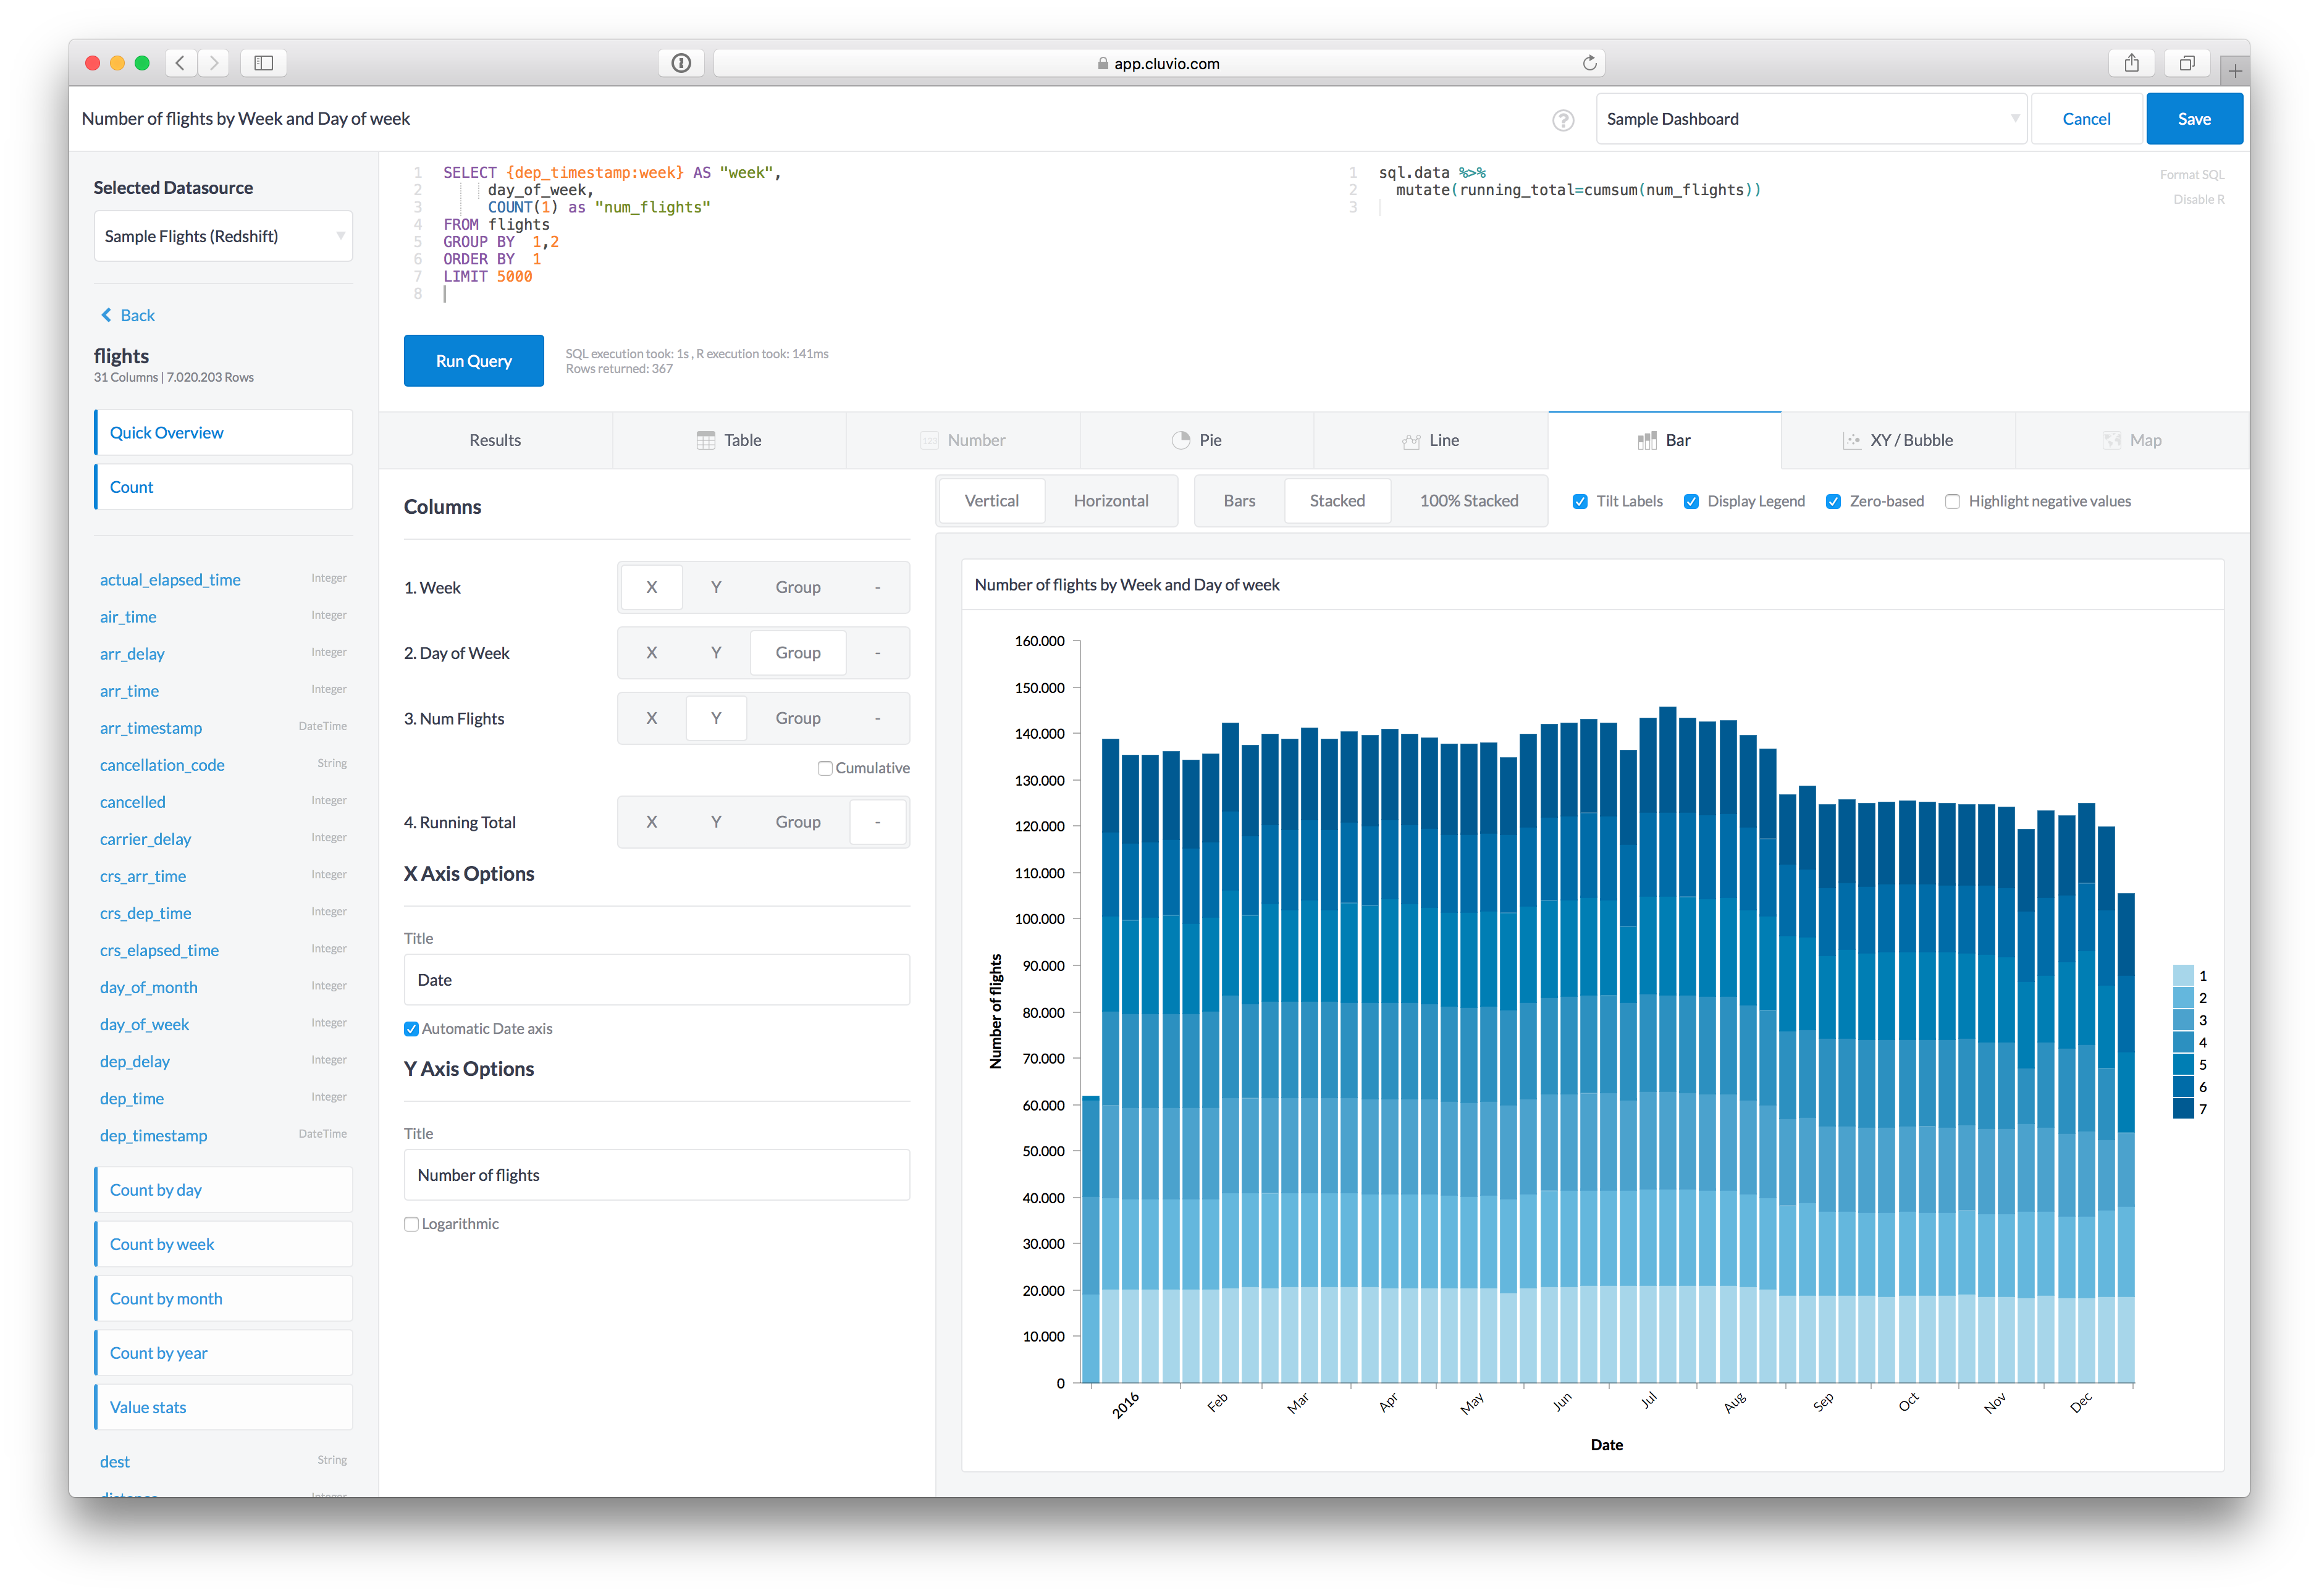The height and width of the screenshot is (1596, 2319).
Task: Switch to the Pie chart tab
Action: coord(1196,440)
